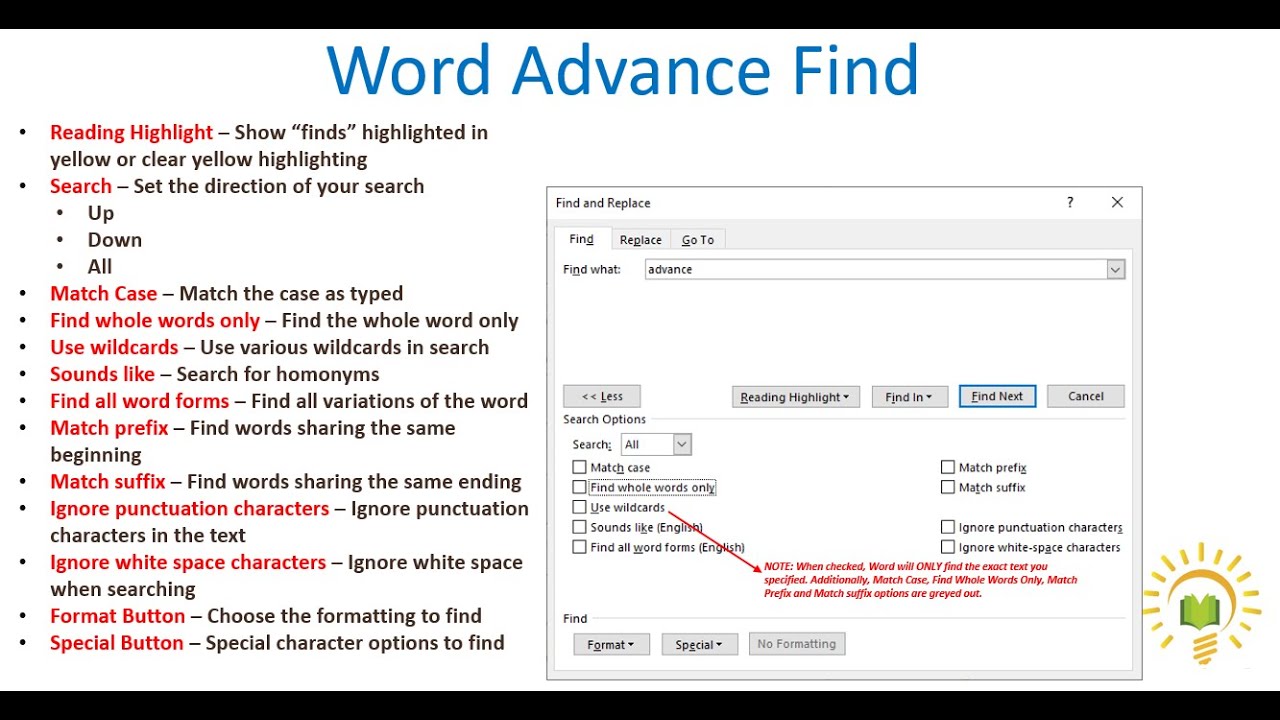Open the Format dropdown button

(x=611, y=645)
